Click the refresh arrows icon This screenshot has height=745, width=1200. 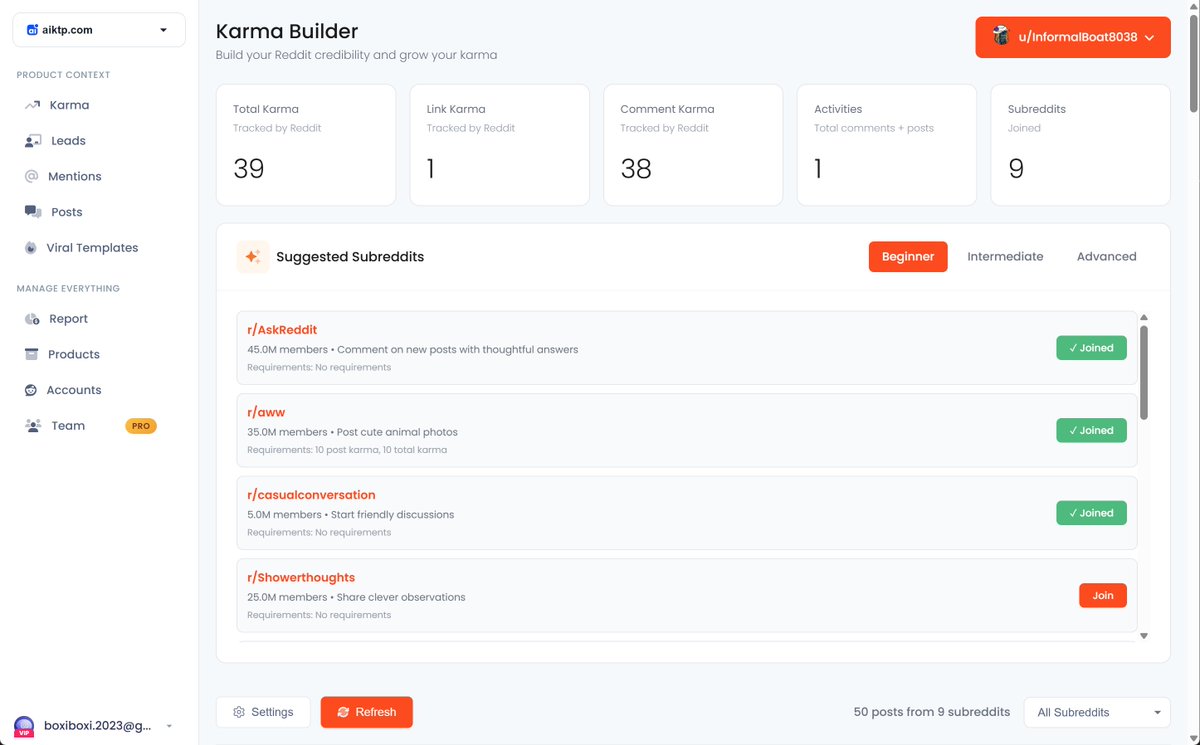click(x=343, y=712)
